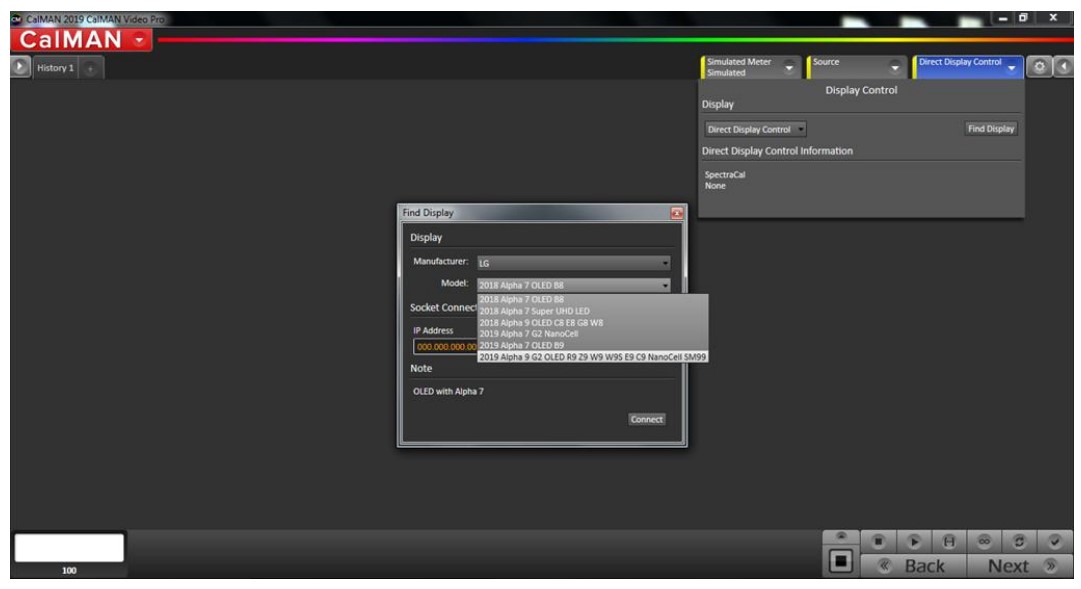Select 2019 Alpha 7 OLED B9 model

[521, 345]
